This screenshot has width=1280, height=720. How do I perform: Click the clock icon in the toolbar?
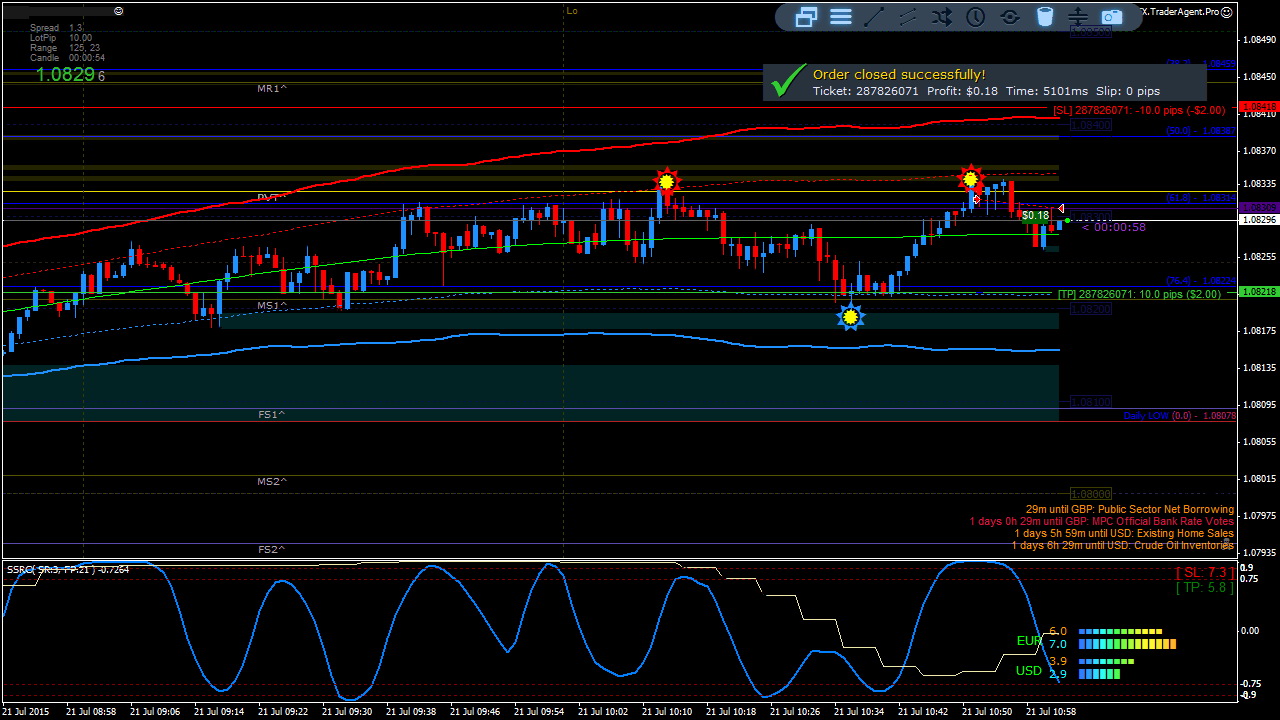coord(976,16)
